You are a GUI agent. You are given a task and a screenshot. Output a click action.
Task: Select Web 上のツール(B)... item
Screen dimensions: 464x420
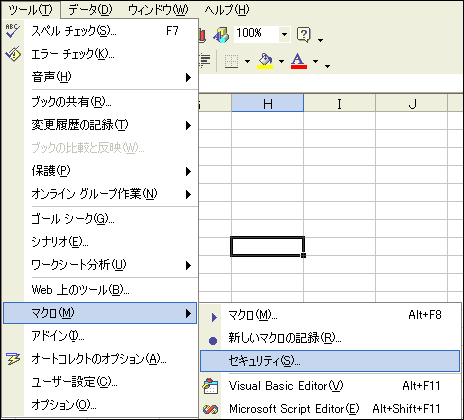[x=100, y=290]
